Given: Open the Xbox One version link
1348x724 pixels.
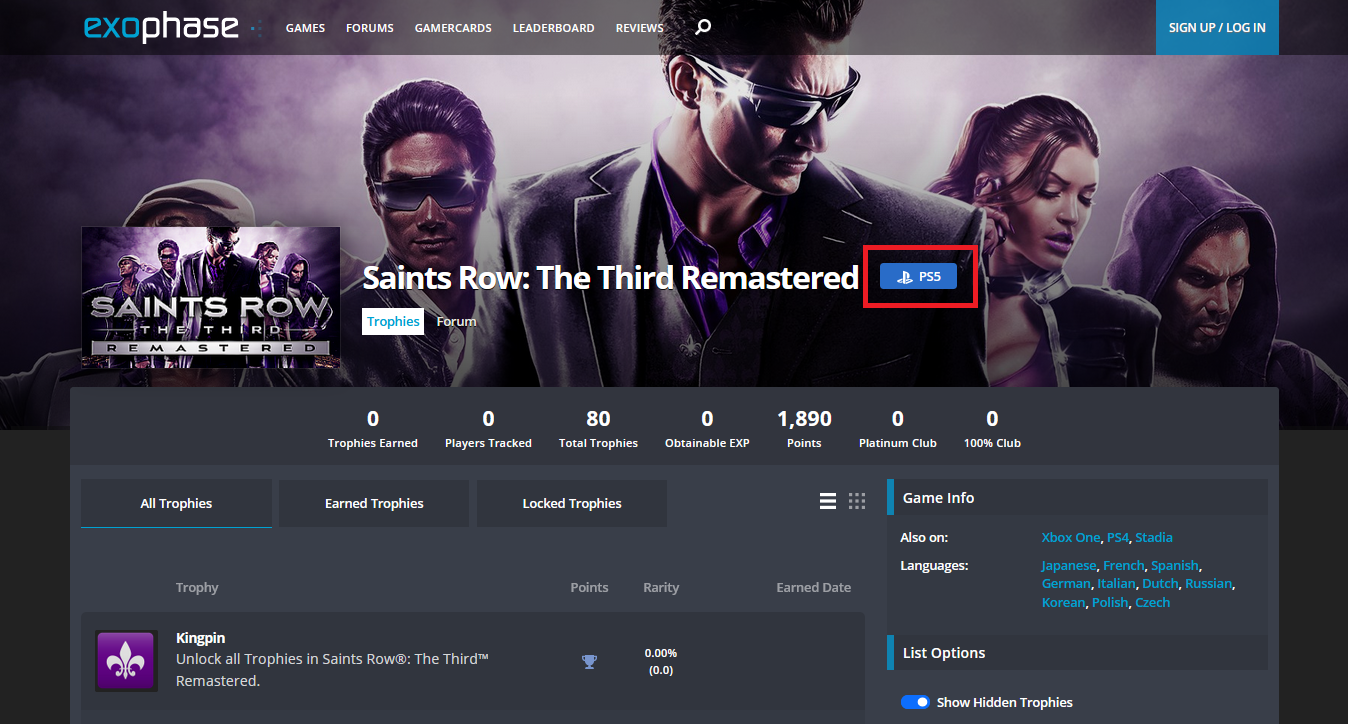Looking at the screenshot, I should coord(1070,537).
